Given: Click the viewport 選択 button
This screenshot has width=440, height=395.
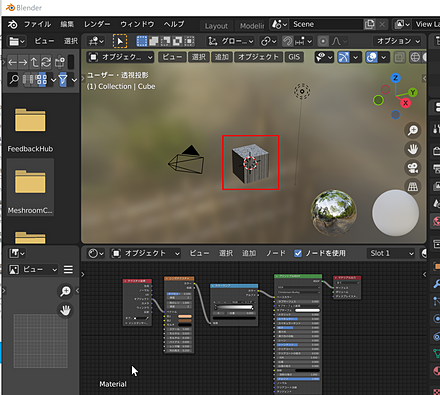Looking at the screenshot, I should [x=199, y=57].
